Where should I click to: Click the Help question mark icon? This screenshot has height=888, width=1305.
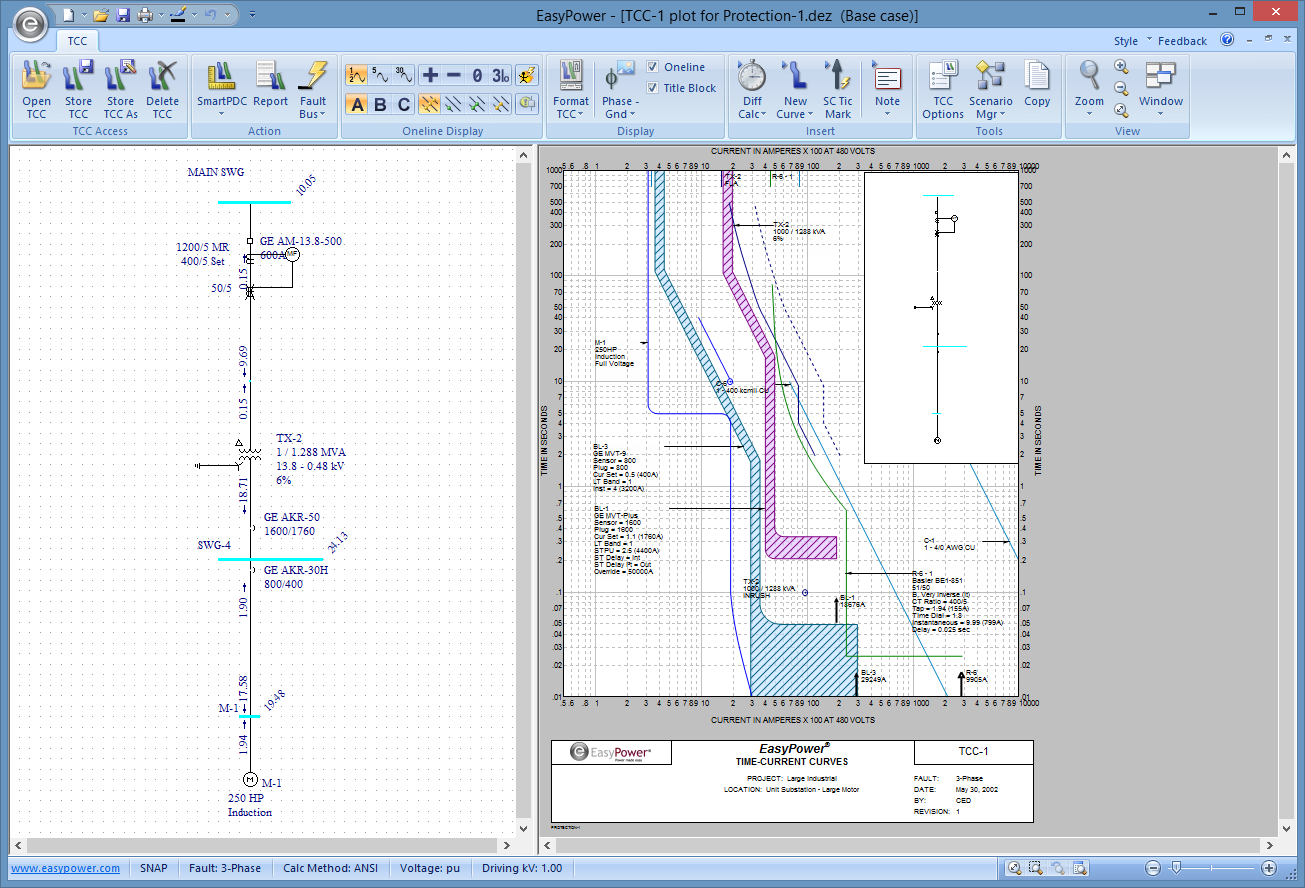pyautogui.click(x=1226, y=40)
